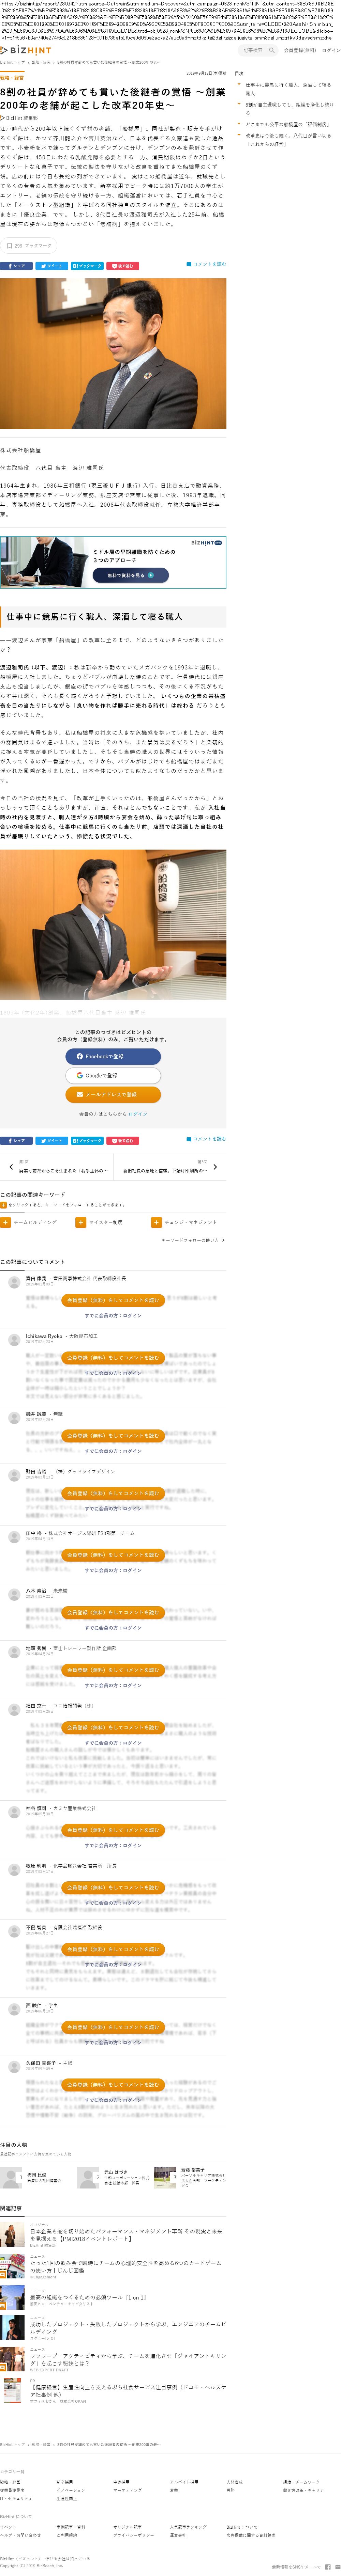
Task: Click the 290 ブックマーク button
Action: (x=29, y=245)
